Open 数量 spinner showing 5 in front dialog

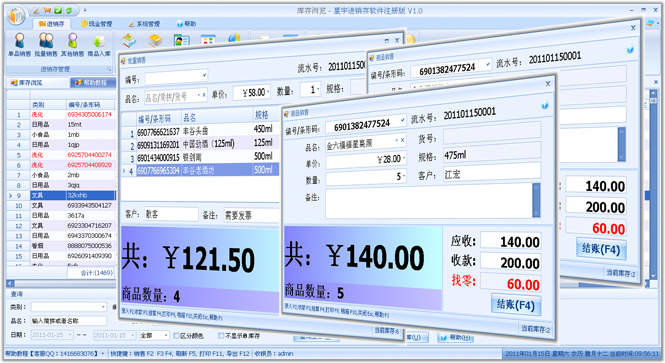(404, 175)
